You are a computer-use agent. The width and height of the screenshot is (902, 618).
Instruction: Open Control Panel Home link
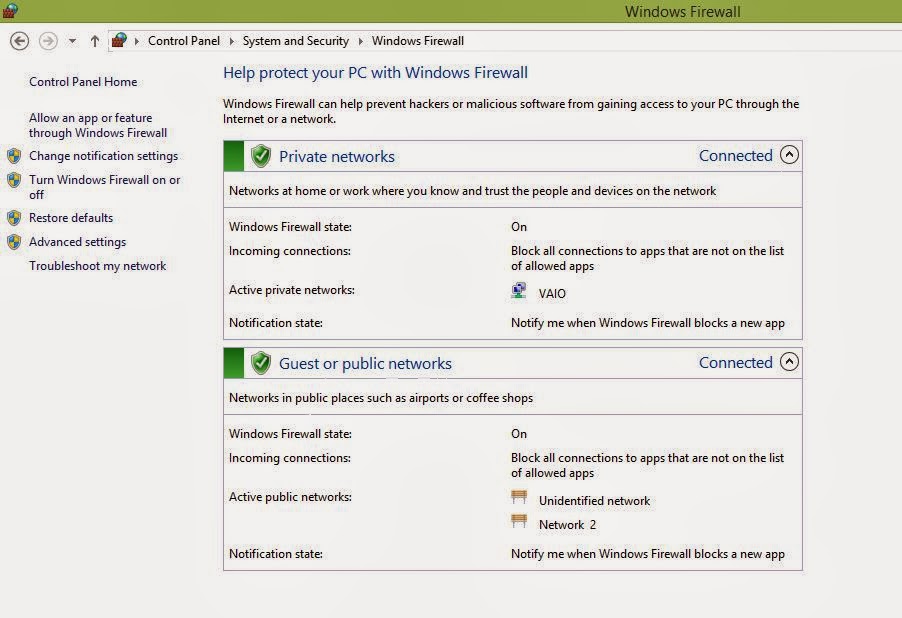point(83,82)
